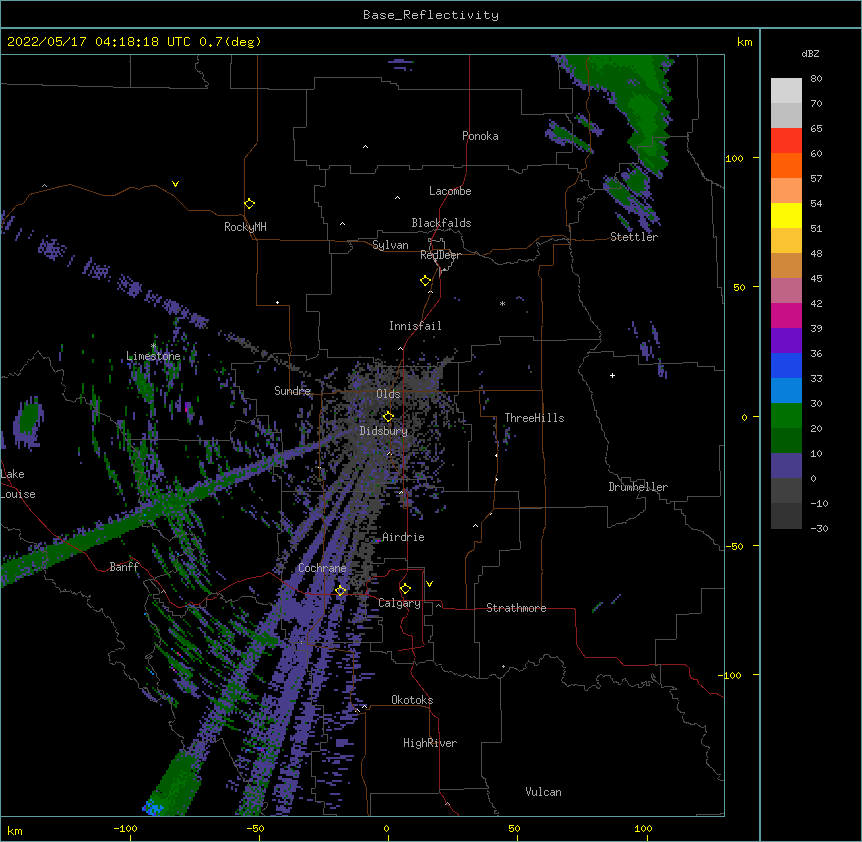
Task: Click the Base_Reflectivity title
Action: (x=431, y=15)
